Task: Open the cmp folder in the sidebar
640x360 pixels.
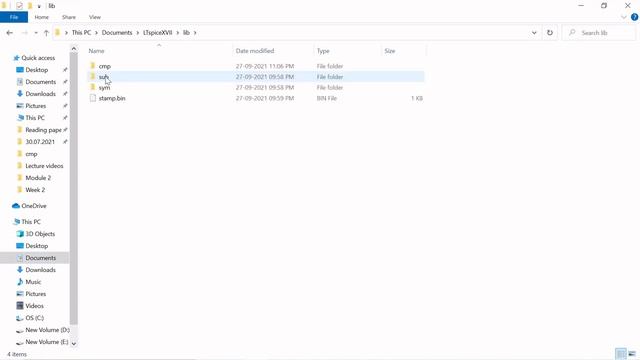Action: pyautogui.click(x=31, y=154)
